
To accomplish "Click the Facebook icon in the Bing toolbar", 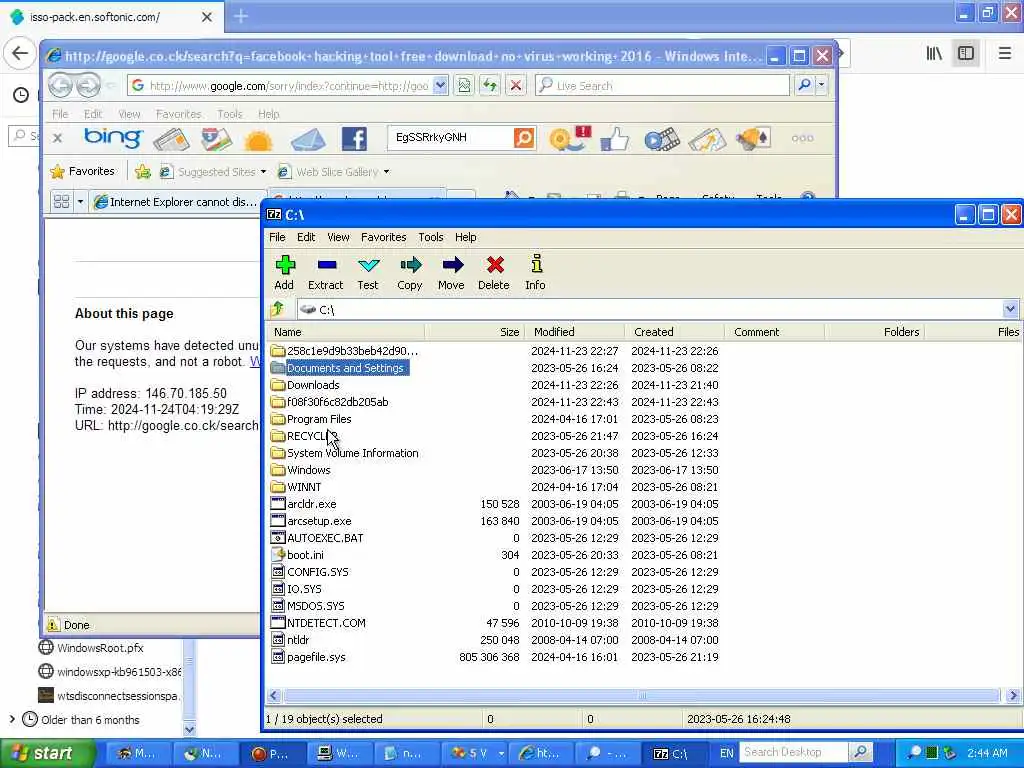I will point(354,138).
